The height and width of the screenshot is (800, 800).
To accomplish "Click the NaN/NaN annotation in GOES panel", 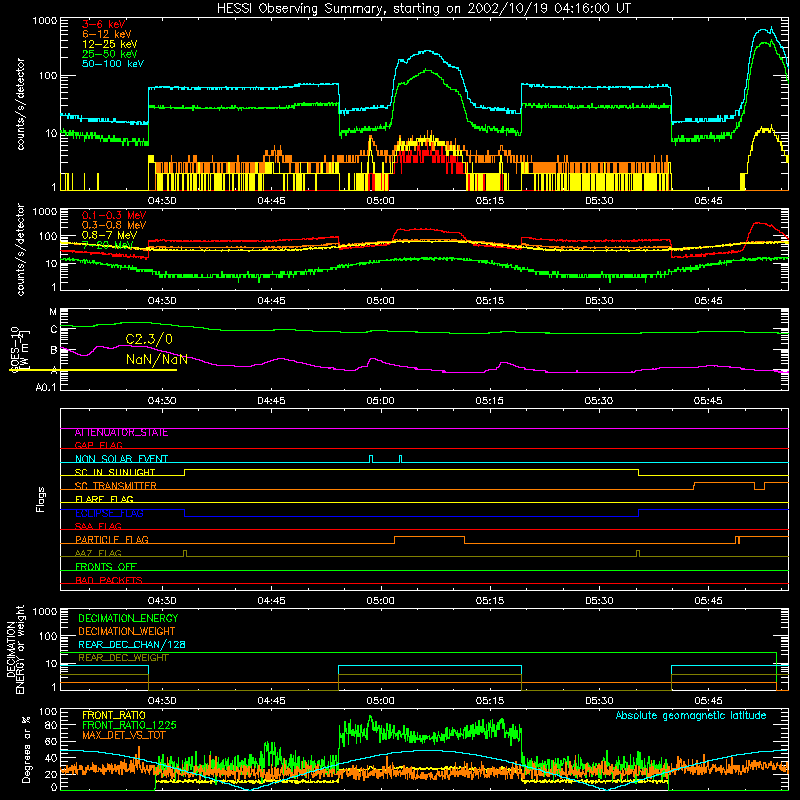I will click(x=157, y=359).
